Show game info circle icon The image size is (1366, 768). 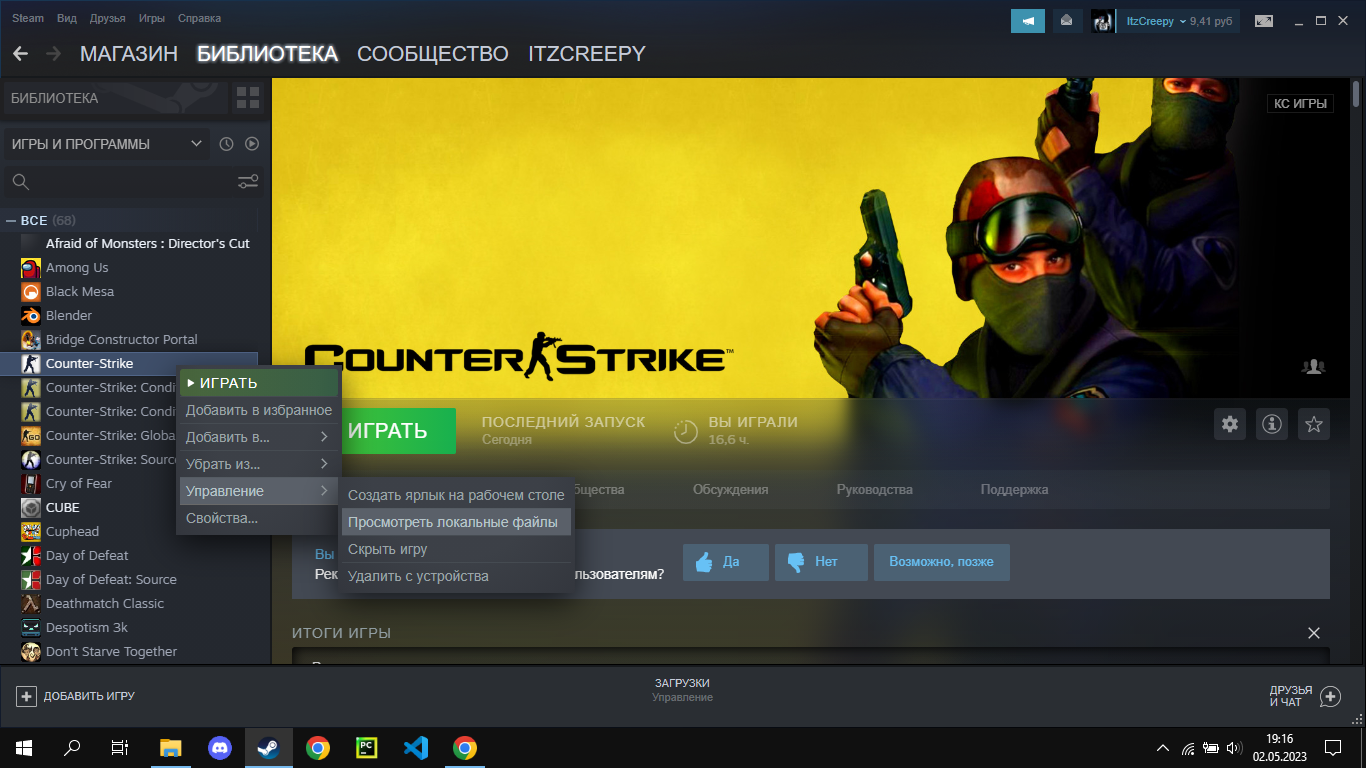click(x=1272, y=424)
